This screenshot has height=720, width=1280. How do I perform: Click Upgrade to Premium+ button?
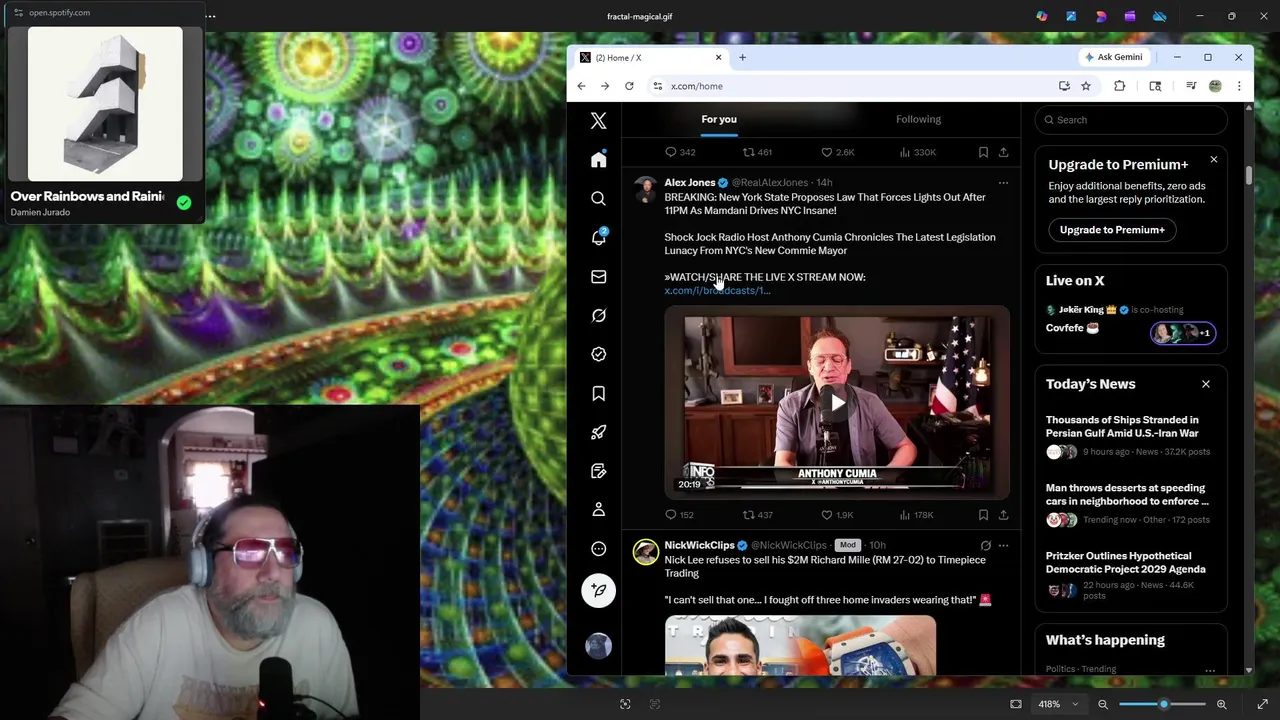coord(1112,230)
